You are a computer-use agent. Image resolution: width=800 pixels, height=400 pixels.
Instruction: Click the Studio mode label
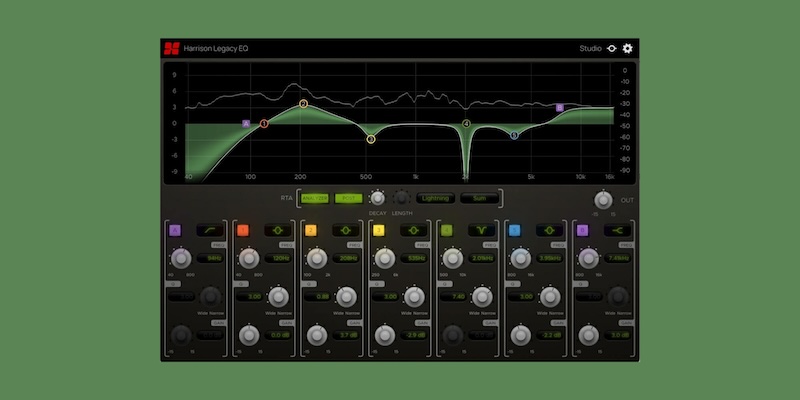point(590,48)
